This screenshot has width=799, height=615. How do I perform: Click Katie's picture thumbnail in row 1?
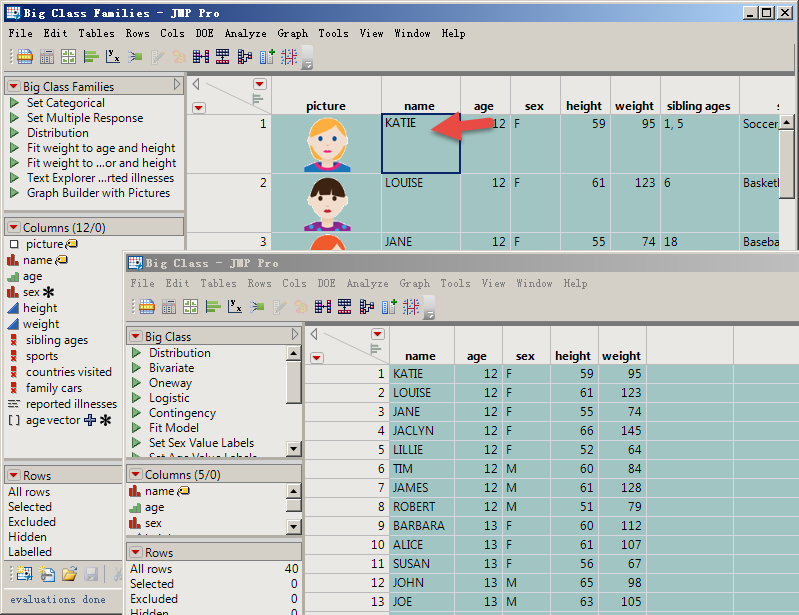click(327, 144)
